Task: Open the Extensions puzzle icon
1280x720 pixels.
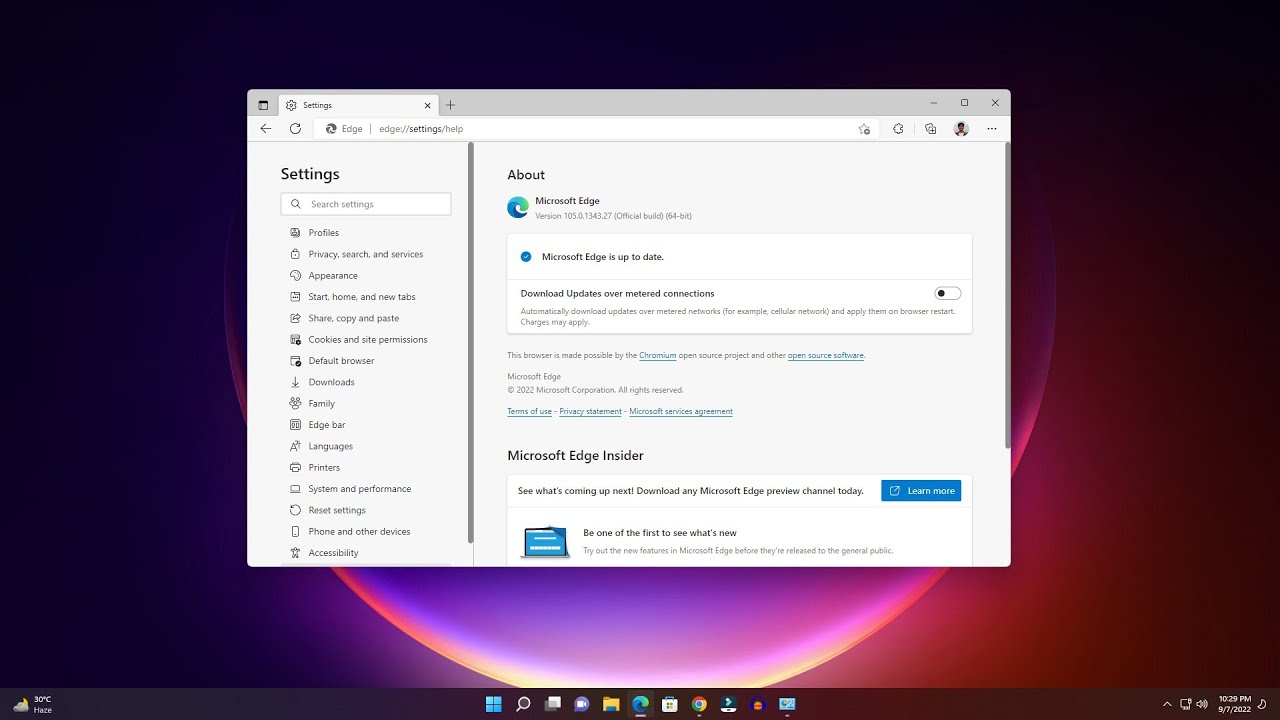Action: click(898, 129)
